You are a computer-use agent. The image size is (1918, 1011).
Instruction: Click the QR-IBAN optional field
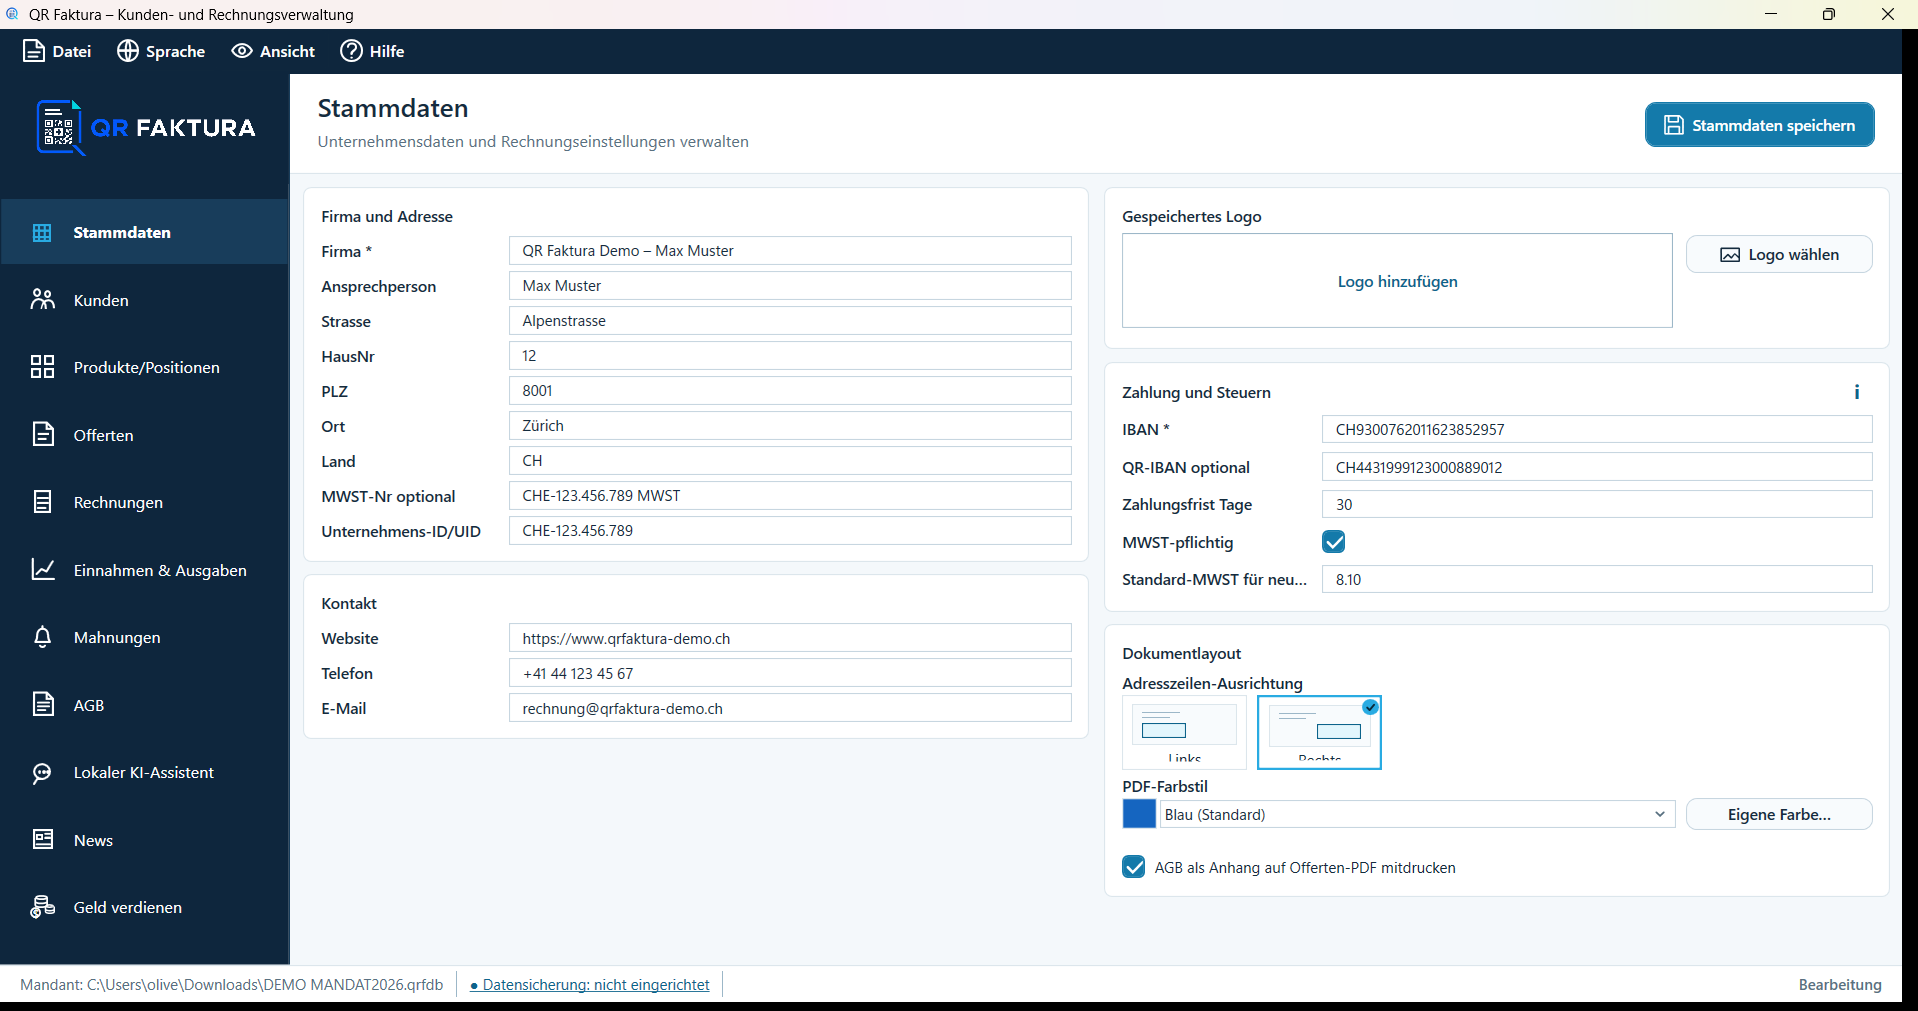1597,467
